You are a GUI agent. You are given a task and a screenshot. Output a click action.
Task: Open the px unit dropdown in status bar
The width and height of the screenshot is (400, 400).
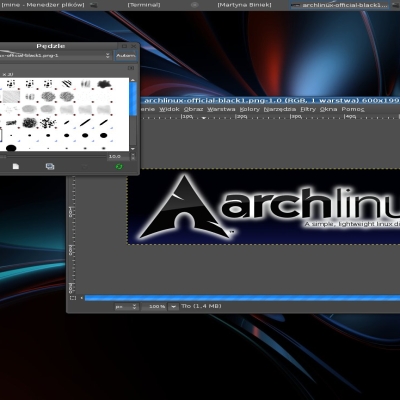(126, 306)
